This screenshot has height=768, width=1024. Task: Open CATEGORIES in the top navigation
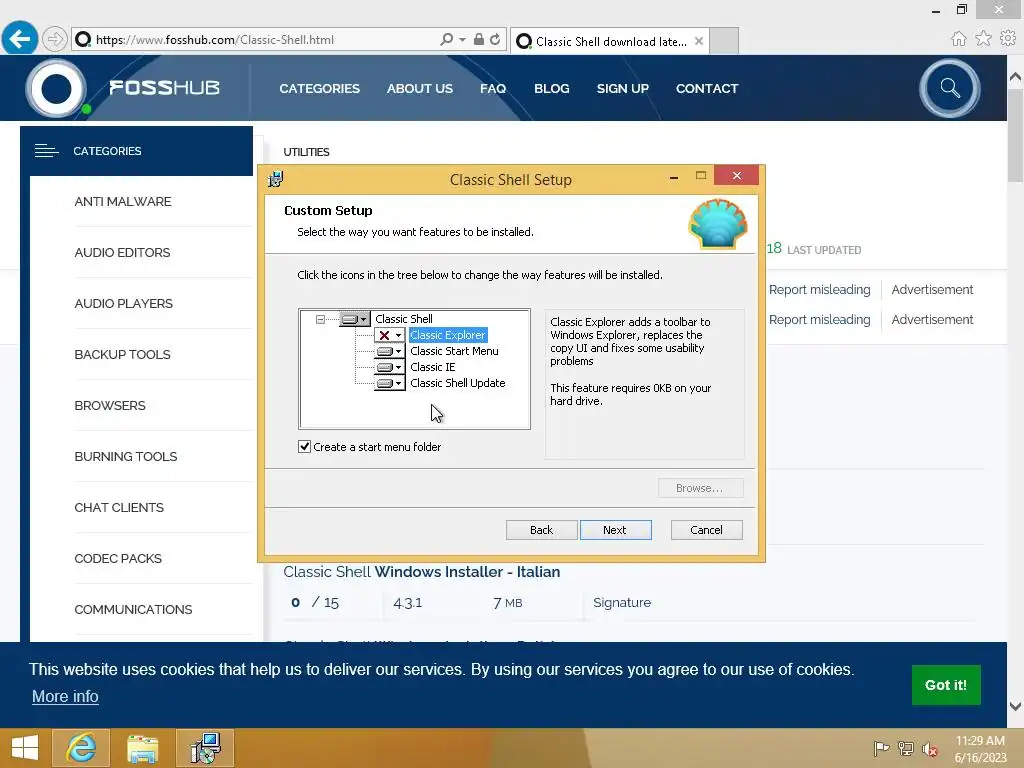click(x=319, y=88)
